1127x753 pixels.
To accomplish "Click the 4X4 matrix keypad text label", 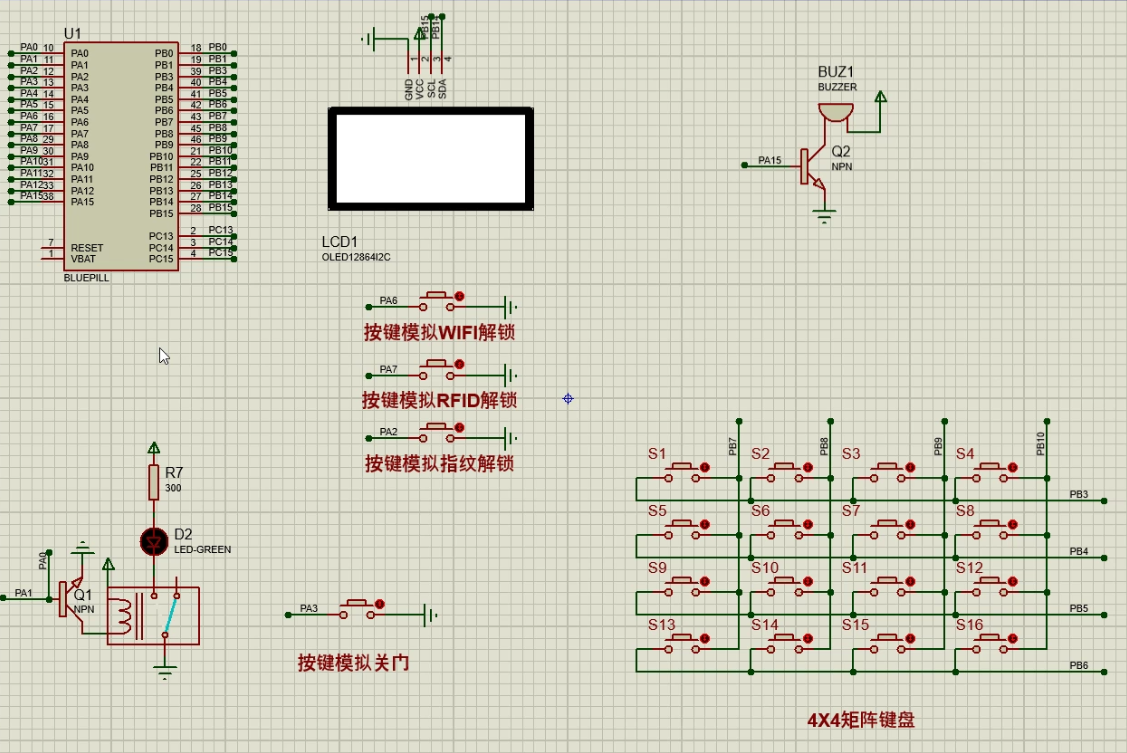I will [x=861, y=719].
